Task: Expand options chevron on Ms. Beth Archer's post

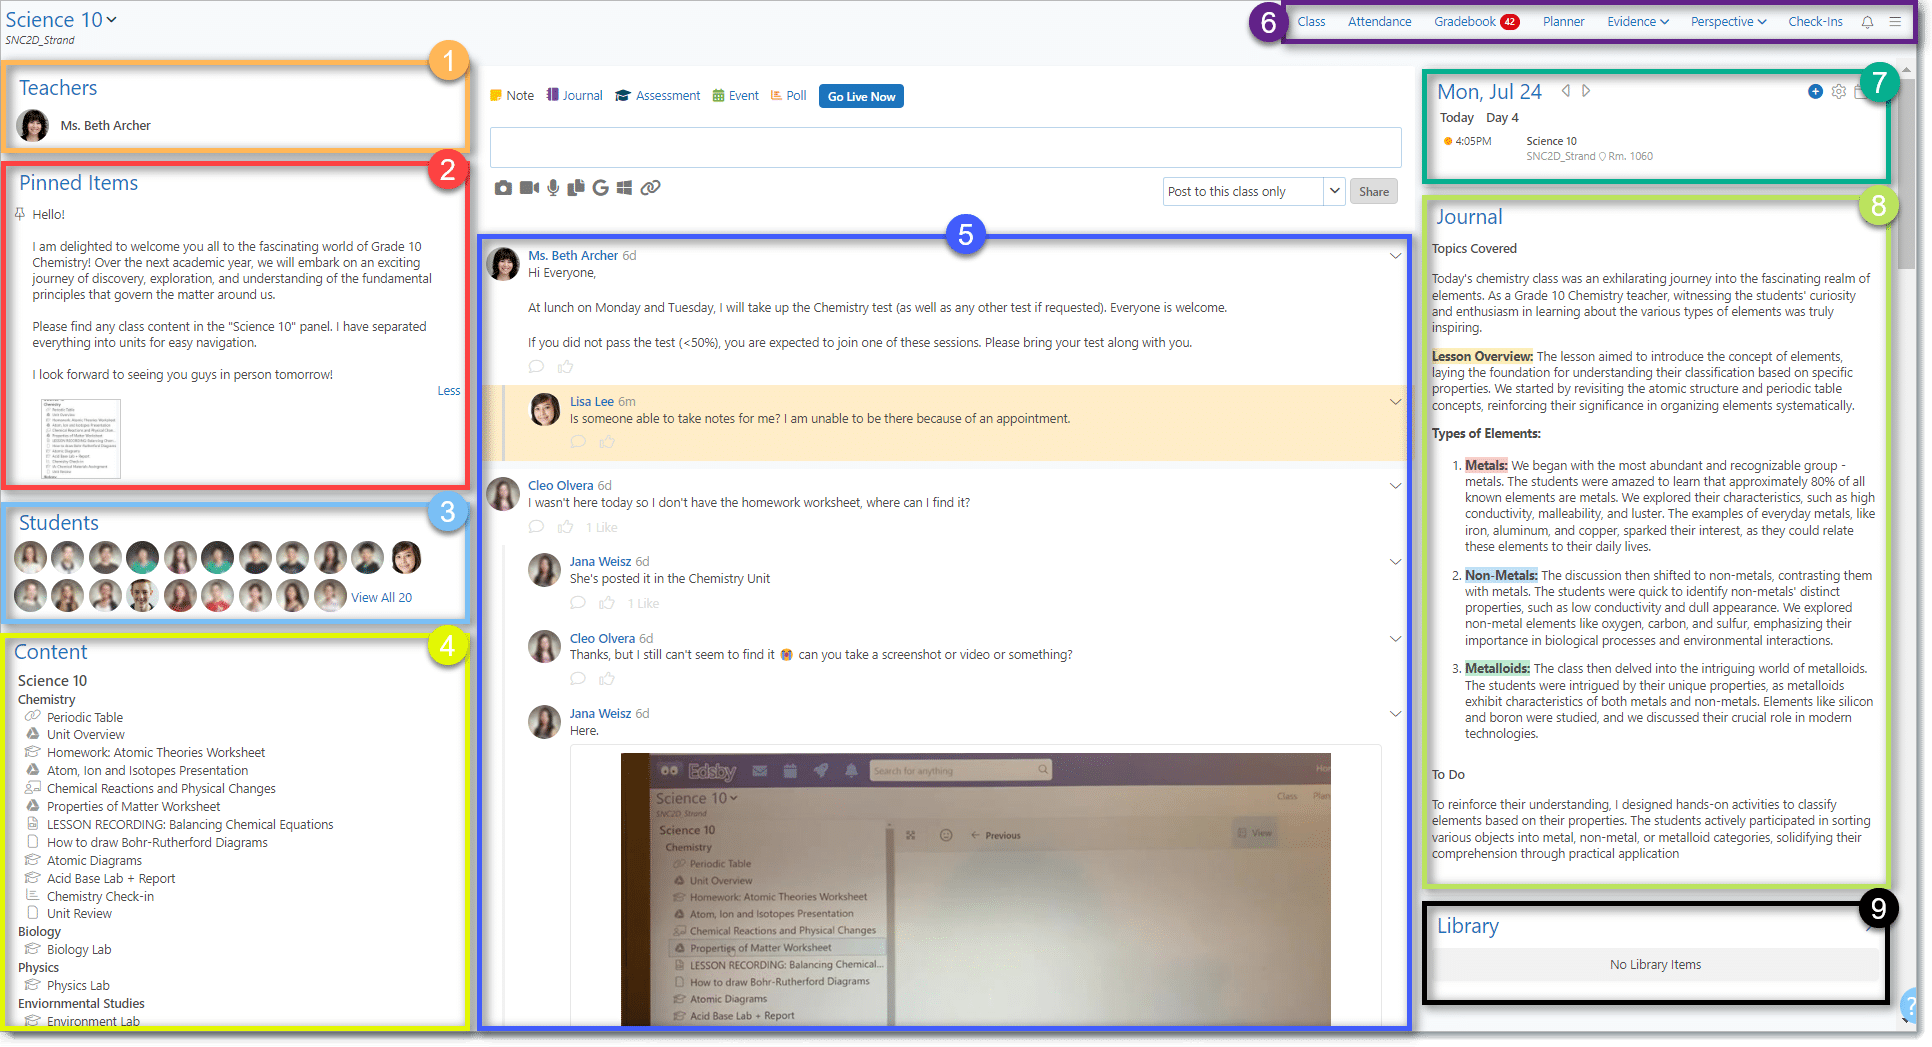Action: pyautogui.click(x=1395, y=256)
